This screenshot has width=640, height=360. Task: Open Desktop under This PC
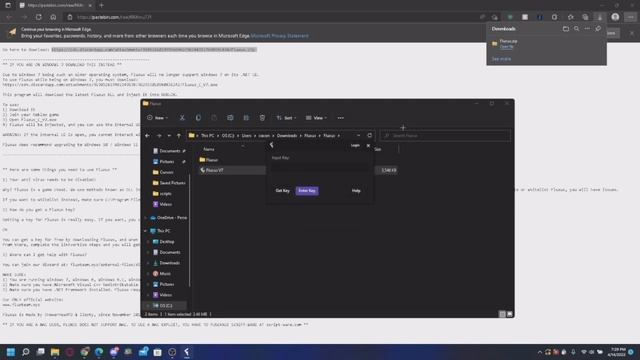coord(164,242)
